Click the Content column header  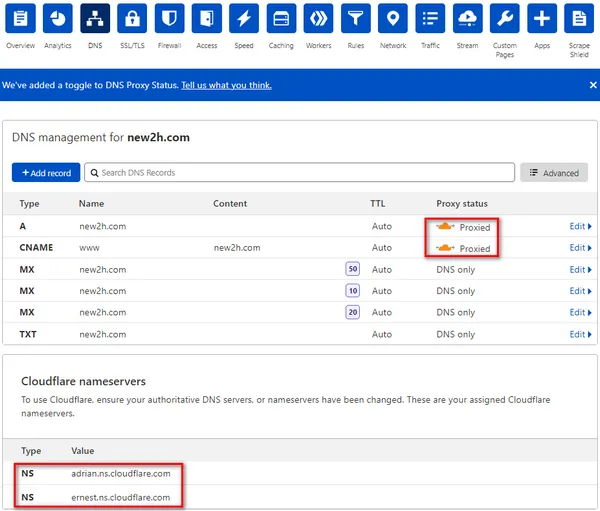click(230, 204)
